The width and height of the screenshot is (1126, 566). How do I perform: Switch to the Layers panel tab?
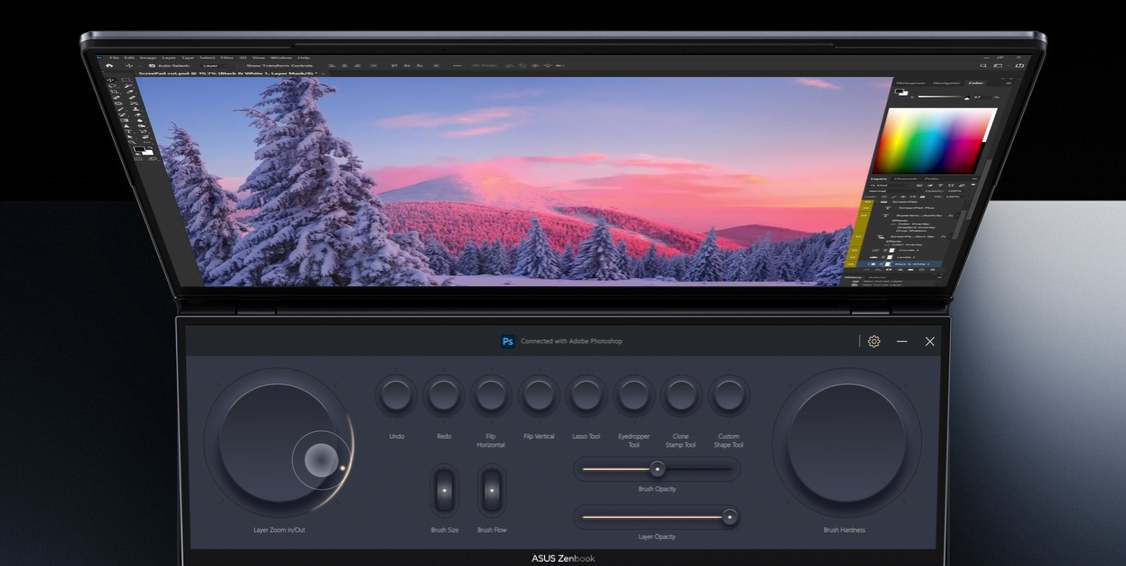point(879,179)
